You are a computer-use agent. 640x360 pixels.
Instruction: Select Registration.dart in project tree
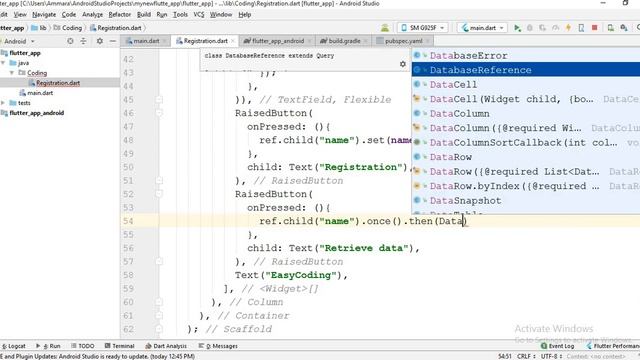pyautogui.click(x=58, y=83)
